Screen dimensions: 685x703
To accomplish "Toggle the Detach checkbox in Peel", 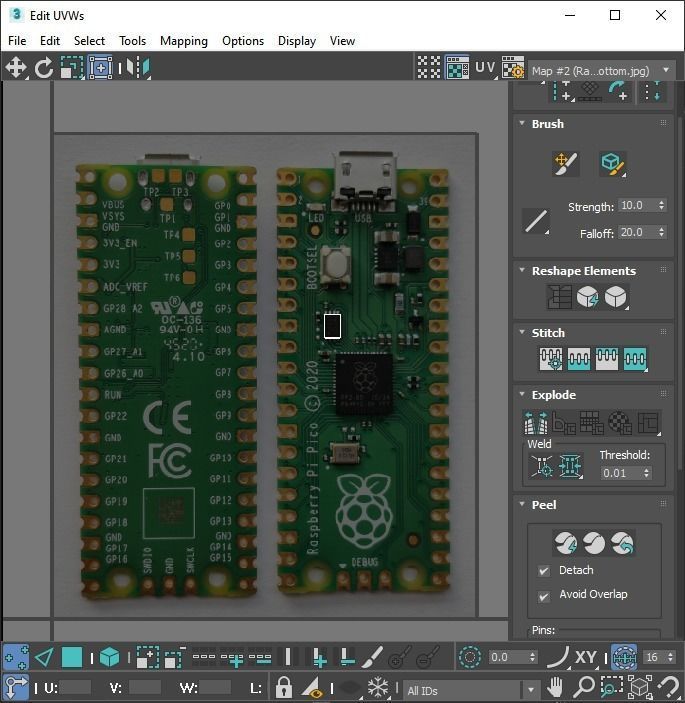I will 544,571.
